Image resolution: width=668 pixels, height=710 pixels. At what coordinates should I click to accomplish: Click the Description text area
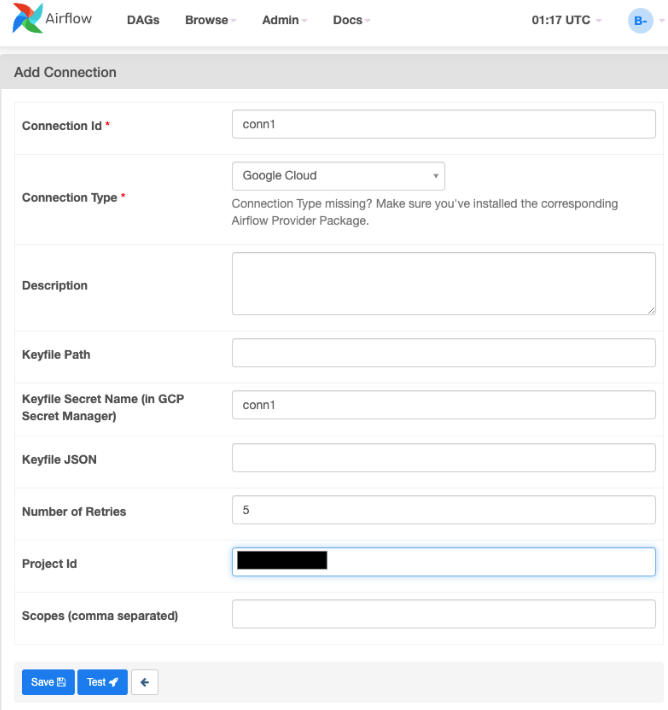[443, 283]
